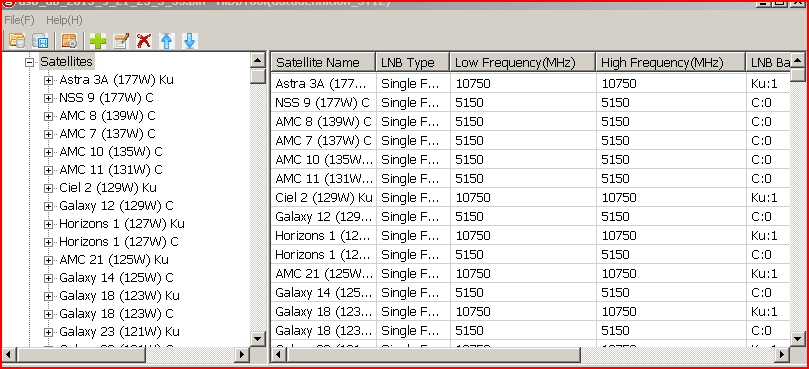Screen dimensions: 809x369
Task: Expand AMC 21 (125W) Ku node
Action: click(48, 260)
